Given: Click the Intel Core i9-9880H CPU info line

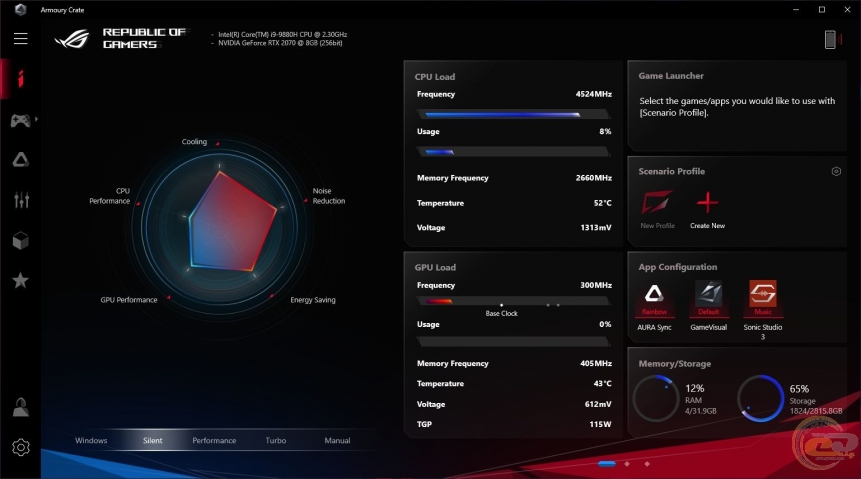Looking at the screenshot, I should click(282, 34).
